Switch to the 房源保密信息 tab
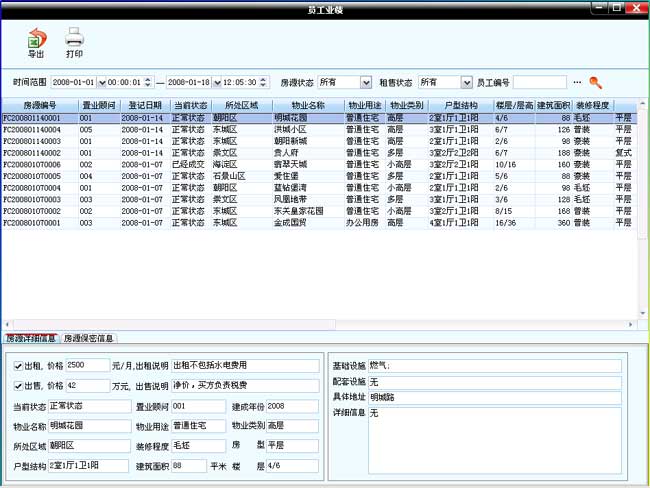Viewport: 650px width, 488px height. (x=89, y=339)
